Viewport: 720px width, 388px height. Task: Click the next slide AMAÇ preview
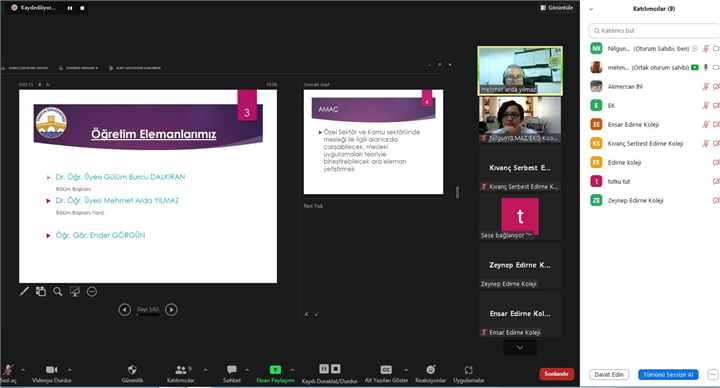tap(373, 141)
